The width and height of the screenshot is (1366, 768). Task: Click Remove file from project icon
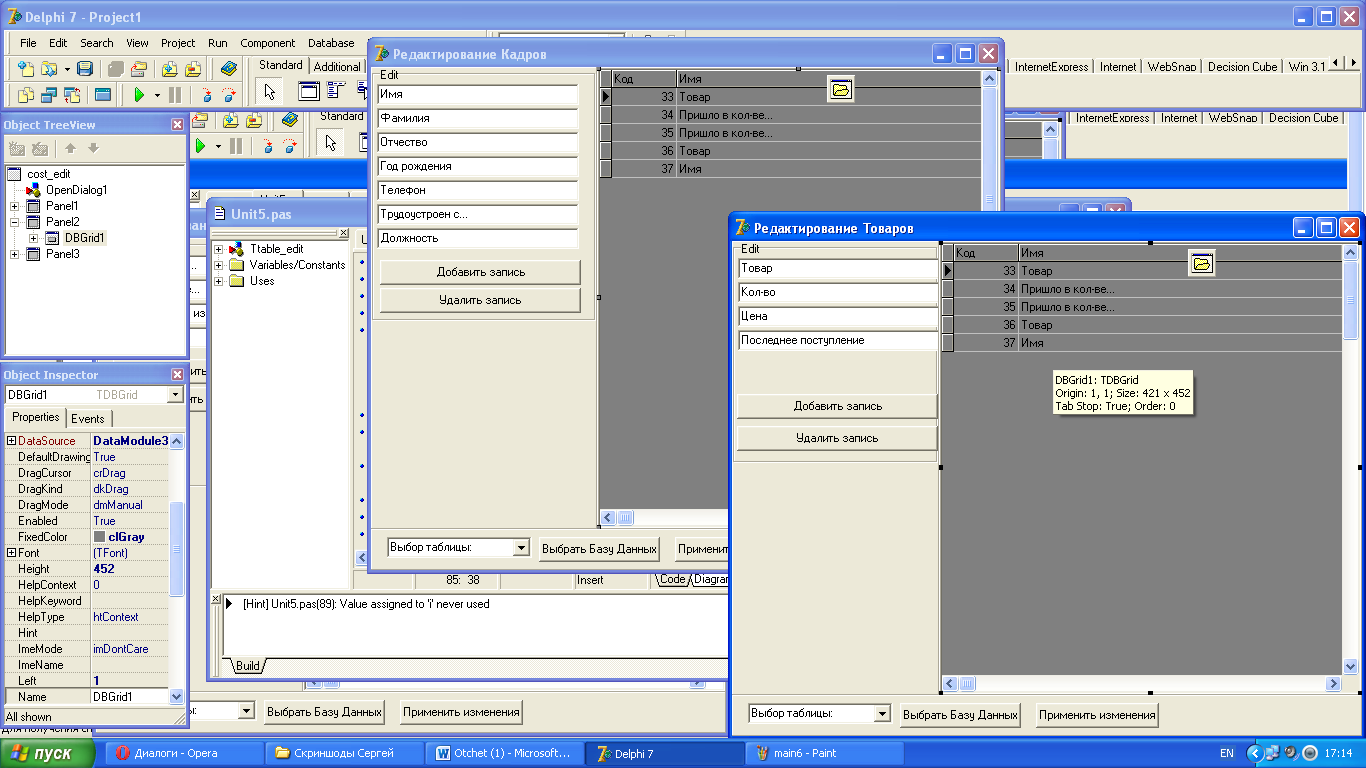193,69
